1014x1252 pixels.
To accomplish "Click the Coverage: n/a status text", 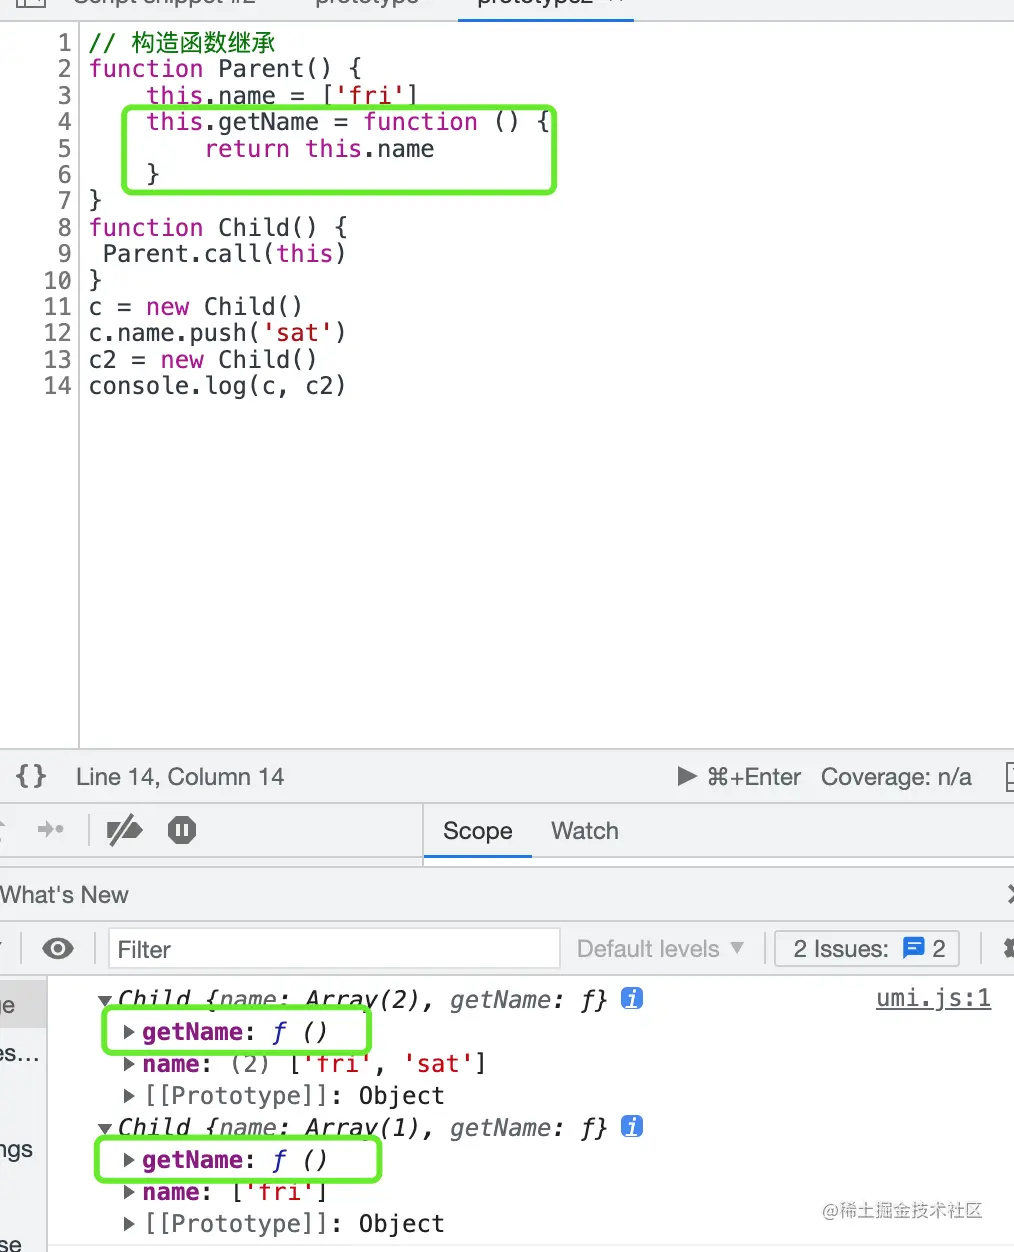I will (x=896, y=777).
